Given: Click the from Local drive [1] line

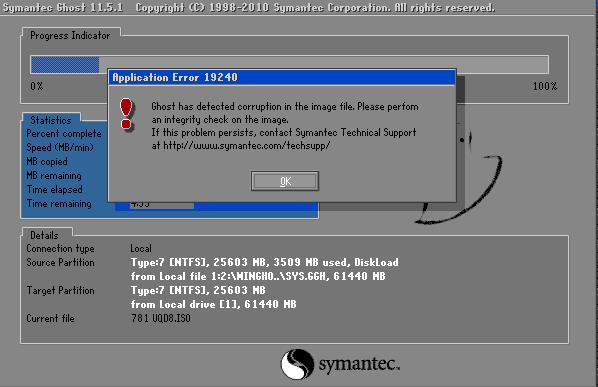Looking at the screenshot, I should pyautogui.click(x=214, y=304).
